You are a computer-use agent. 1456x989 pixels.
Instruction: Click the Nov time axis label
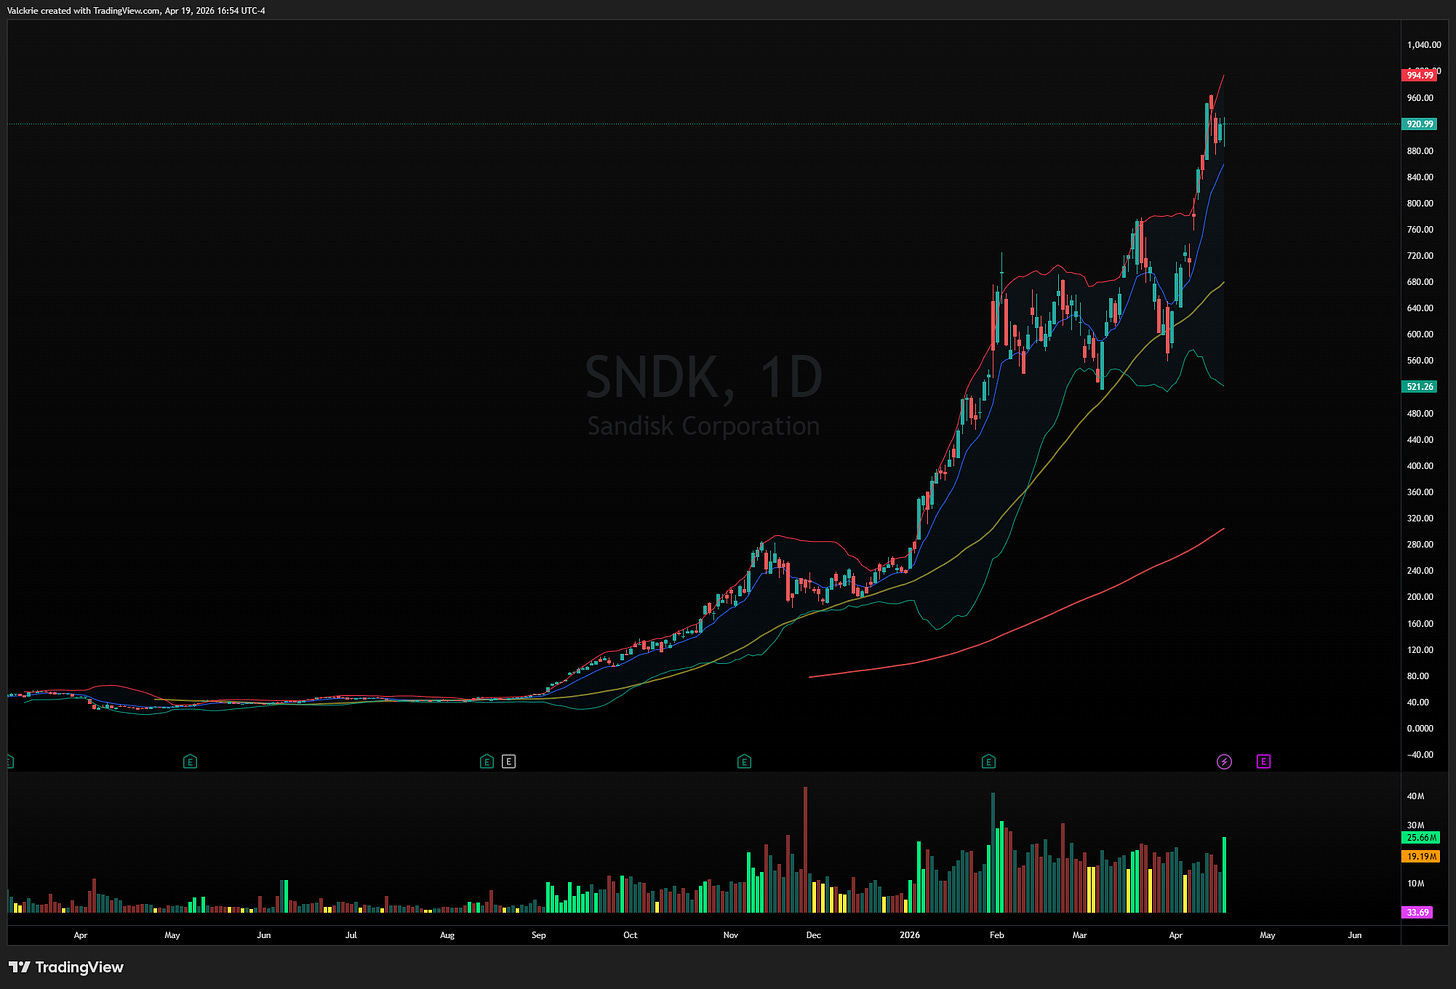point(731,936)
